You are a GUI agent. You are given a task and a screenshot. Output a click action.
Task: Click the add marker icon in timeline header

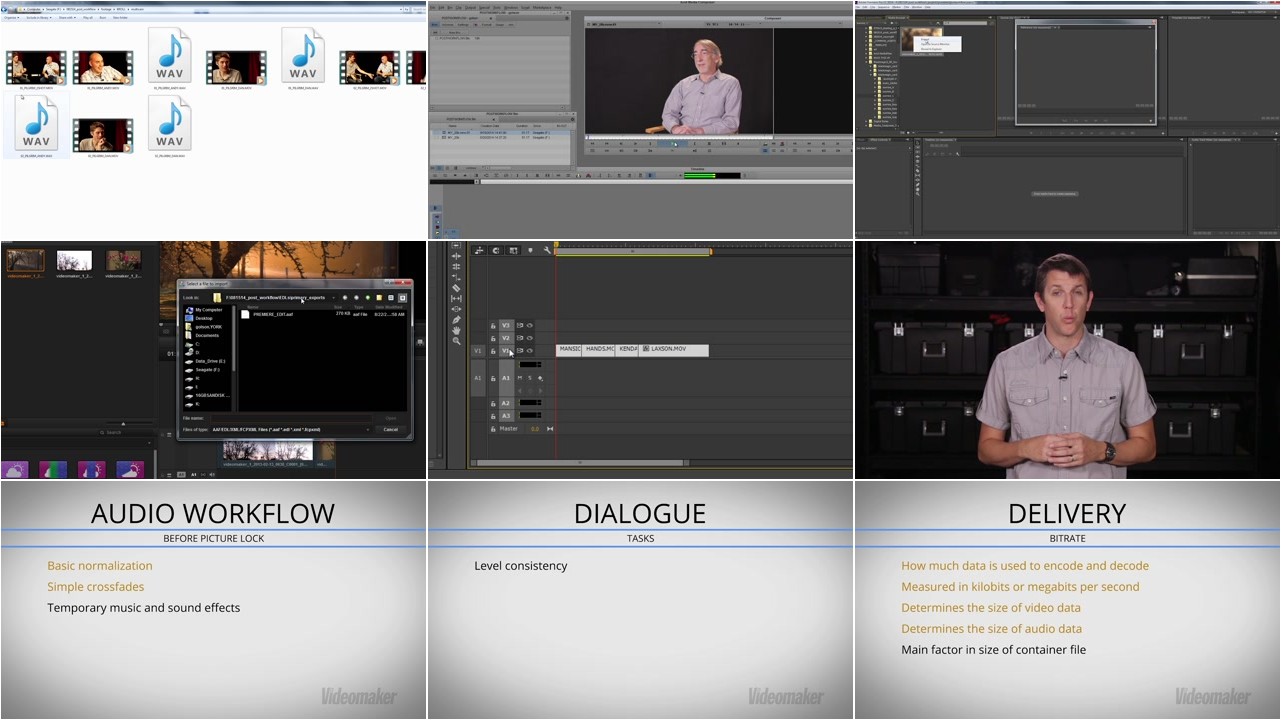click(x=530, y=250)
